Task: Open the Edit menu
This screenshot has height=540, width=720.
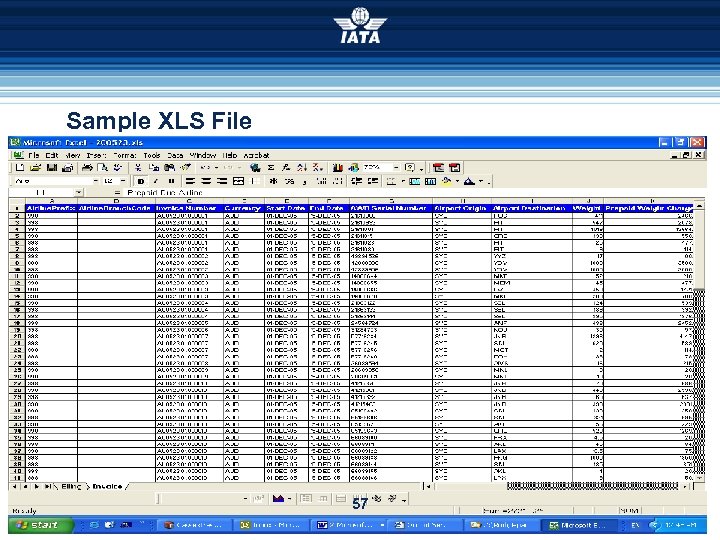Action: [51, 156]
